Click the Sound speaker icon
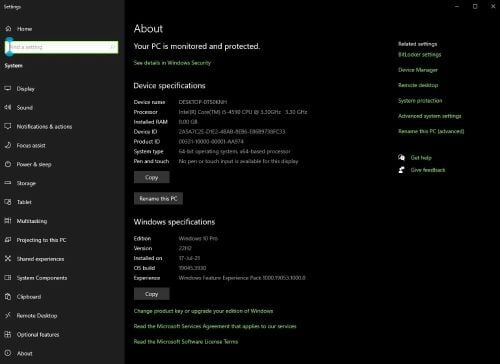Image resolution: width=500 pixels, height=364 pixels. [x=8, y=107]
